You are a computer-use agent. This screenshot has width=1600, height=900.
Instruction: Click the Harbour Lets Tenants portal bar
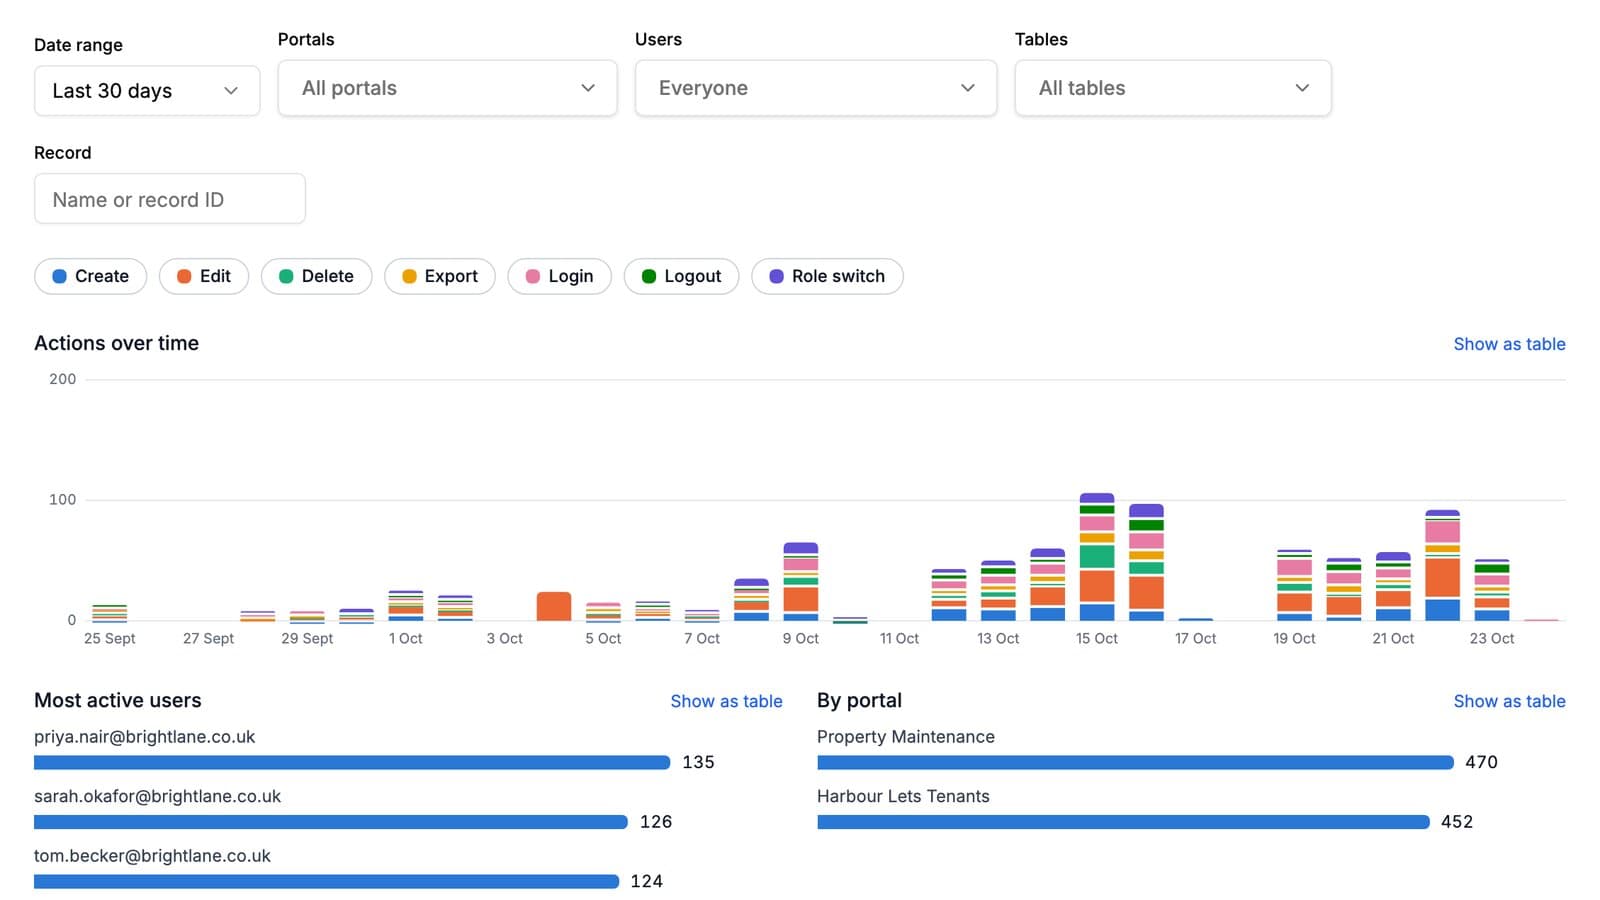point(1123,822)
